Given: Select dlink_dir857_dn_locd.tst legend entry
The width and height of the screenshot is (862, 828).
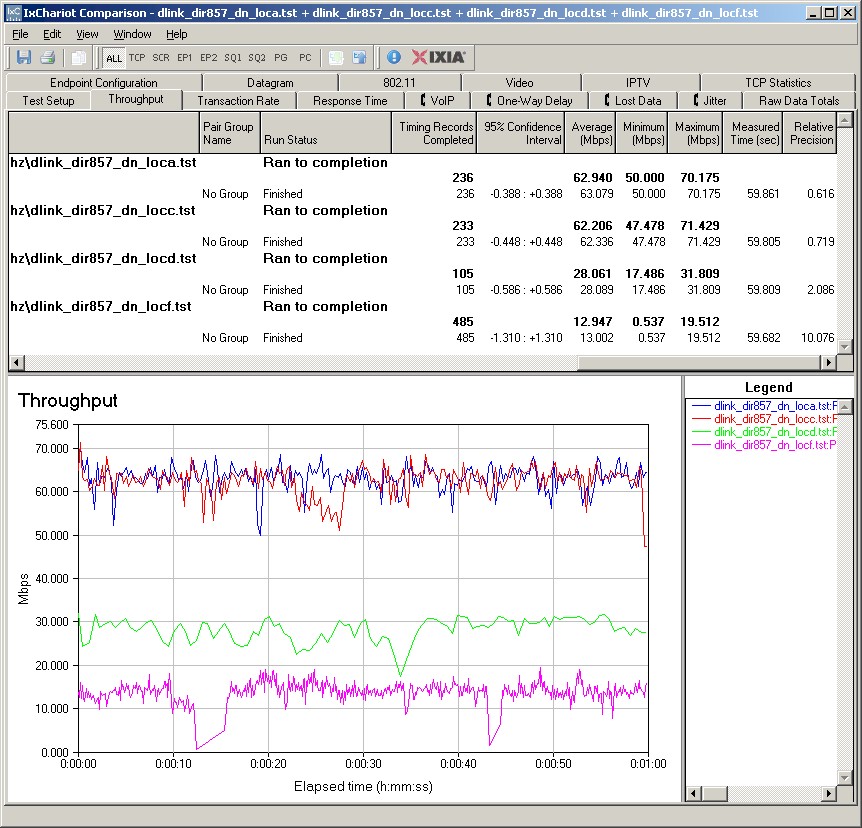Looking at the screenshot, I should pyautogui.click(x=764, y=432).
